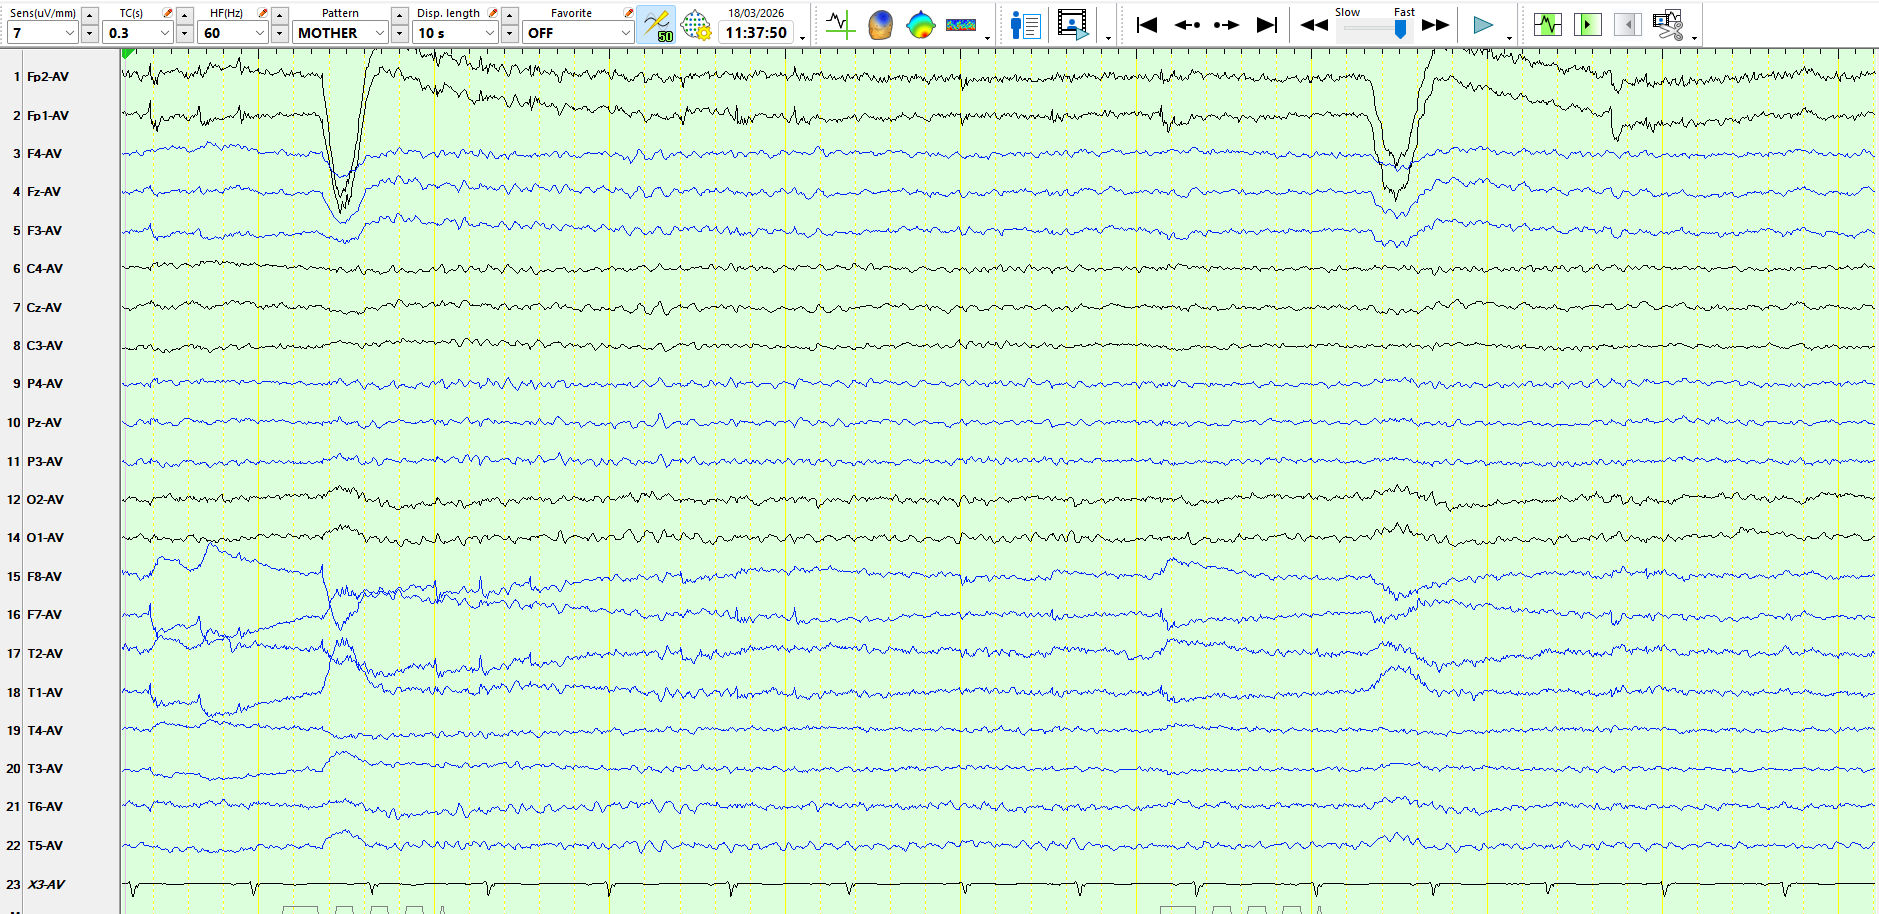Open the Sens(uV/mm) dropdown
Image resolution: width=1879 pixels, height=914 pixels.
tap(42, 33)
